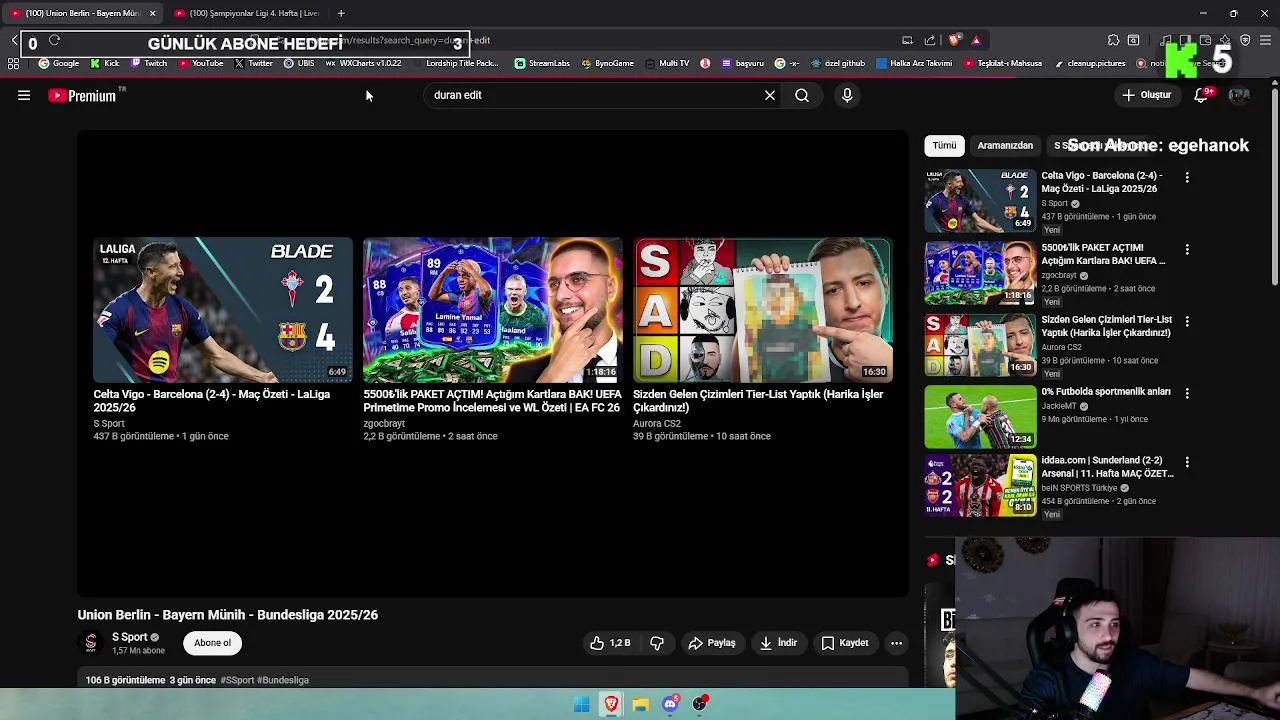Open options for sidebar 5500₺'lik PAKET AÇTIM video
Viewport: 1280px width, 720px height.
1187,249
